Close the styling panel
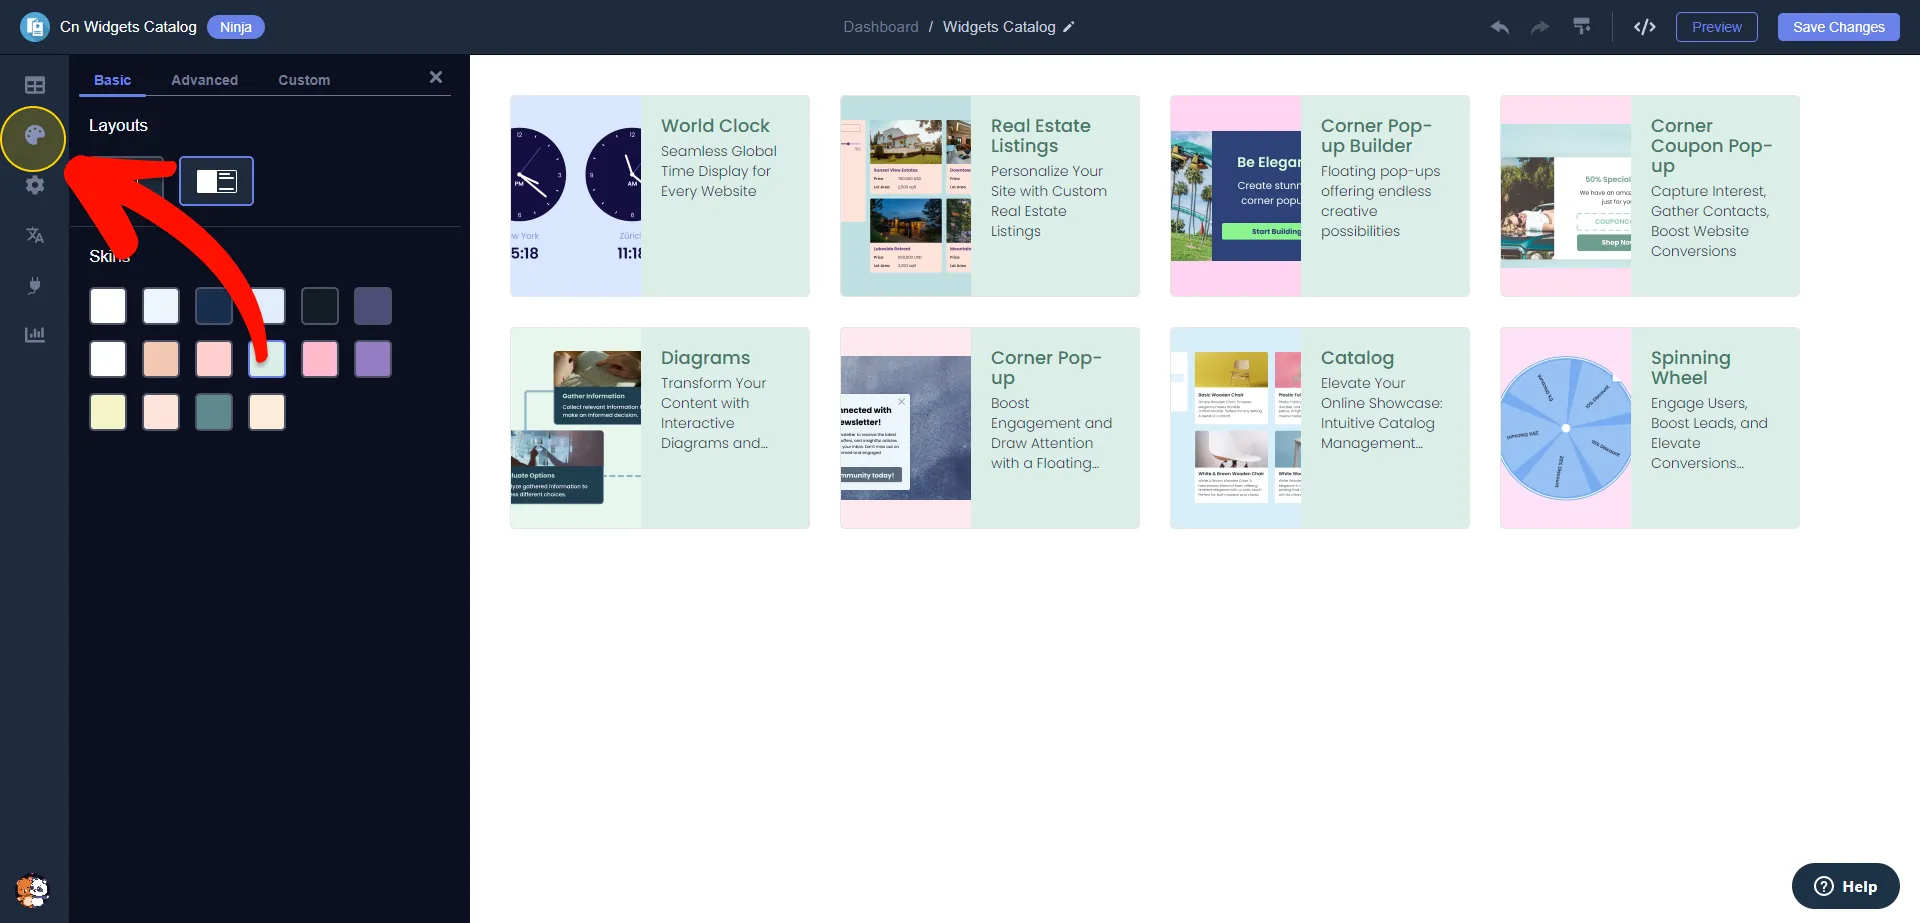The width and height of the screenshot is (1920, 923). [x=436, y=77]
